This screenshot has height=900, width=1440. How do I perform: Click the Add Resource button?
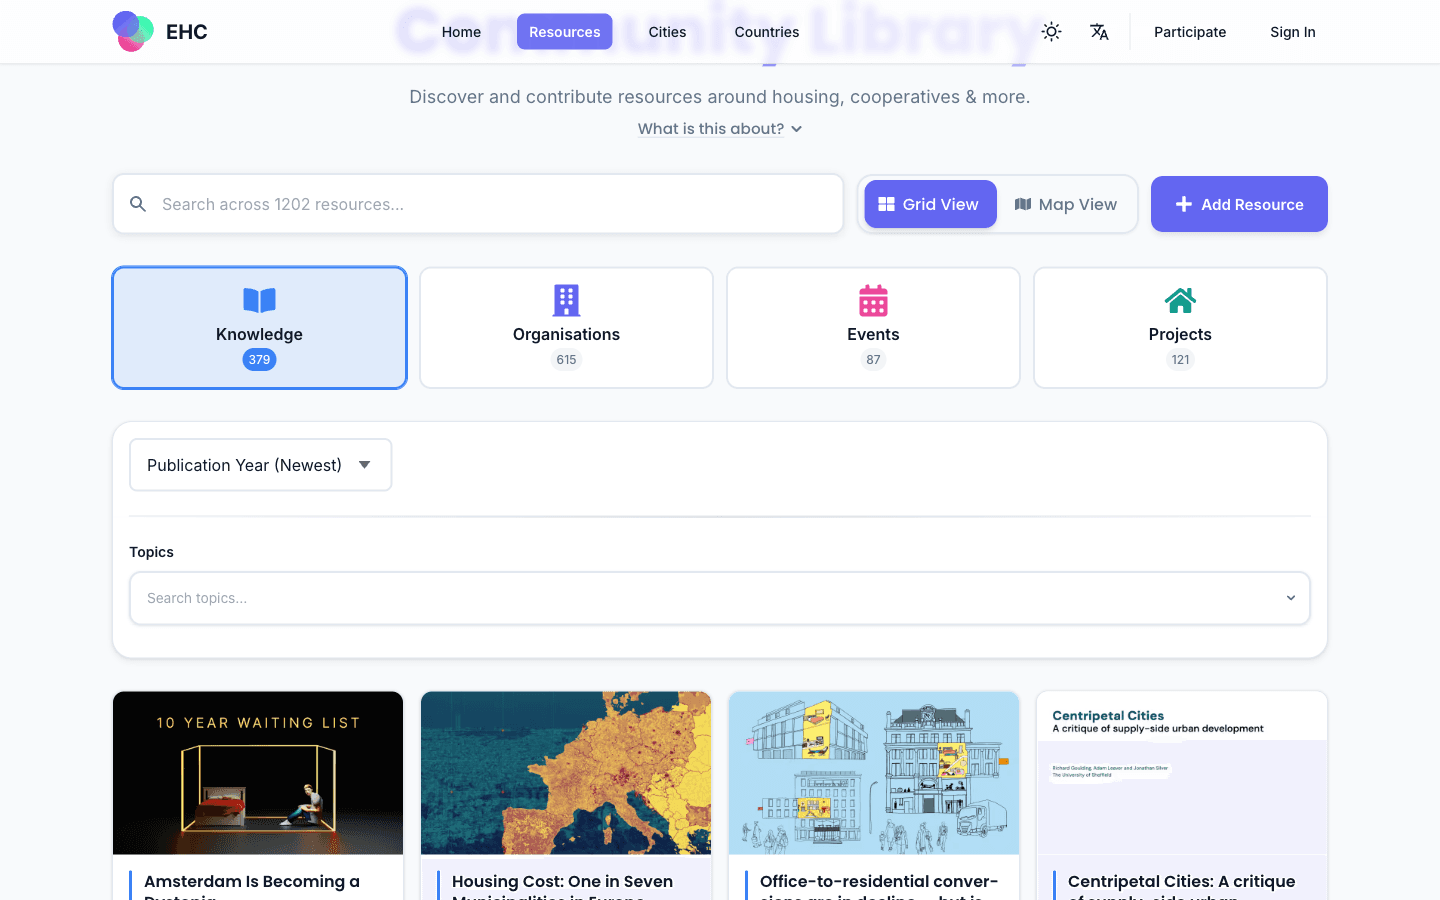tap(1239, 204)
